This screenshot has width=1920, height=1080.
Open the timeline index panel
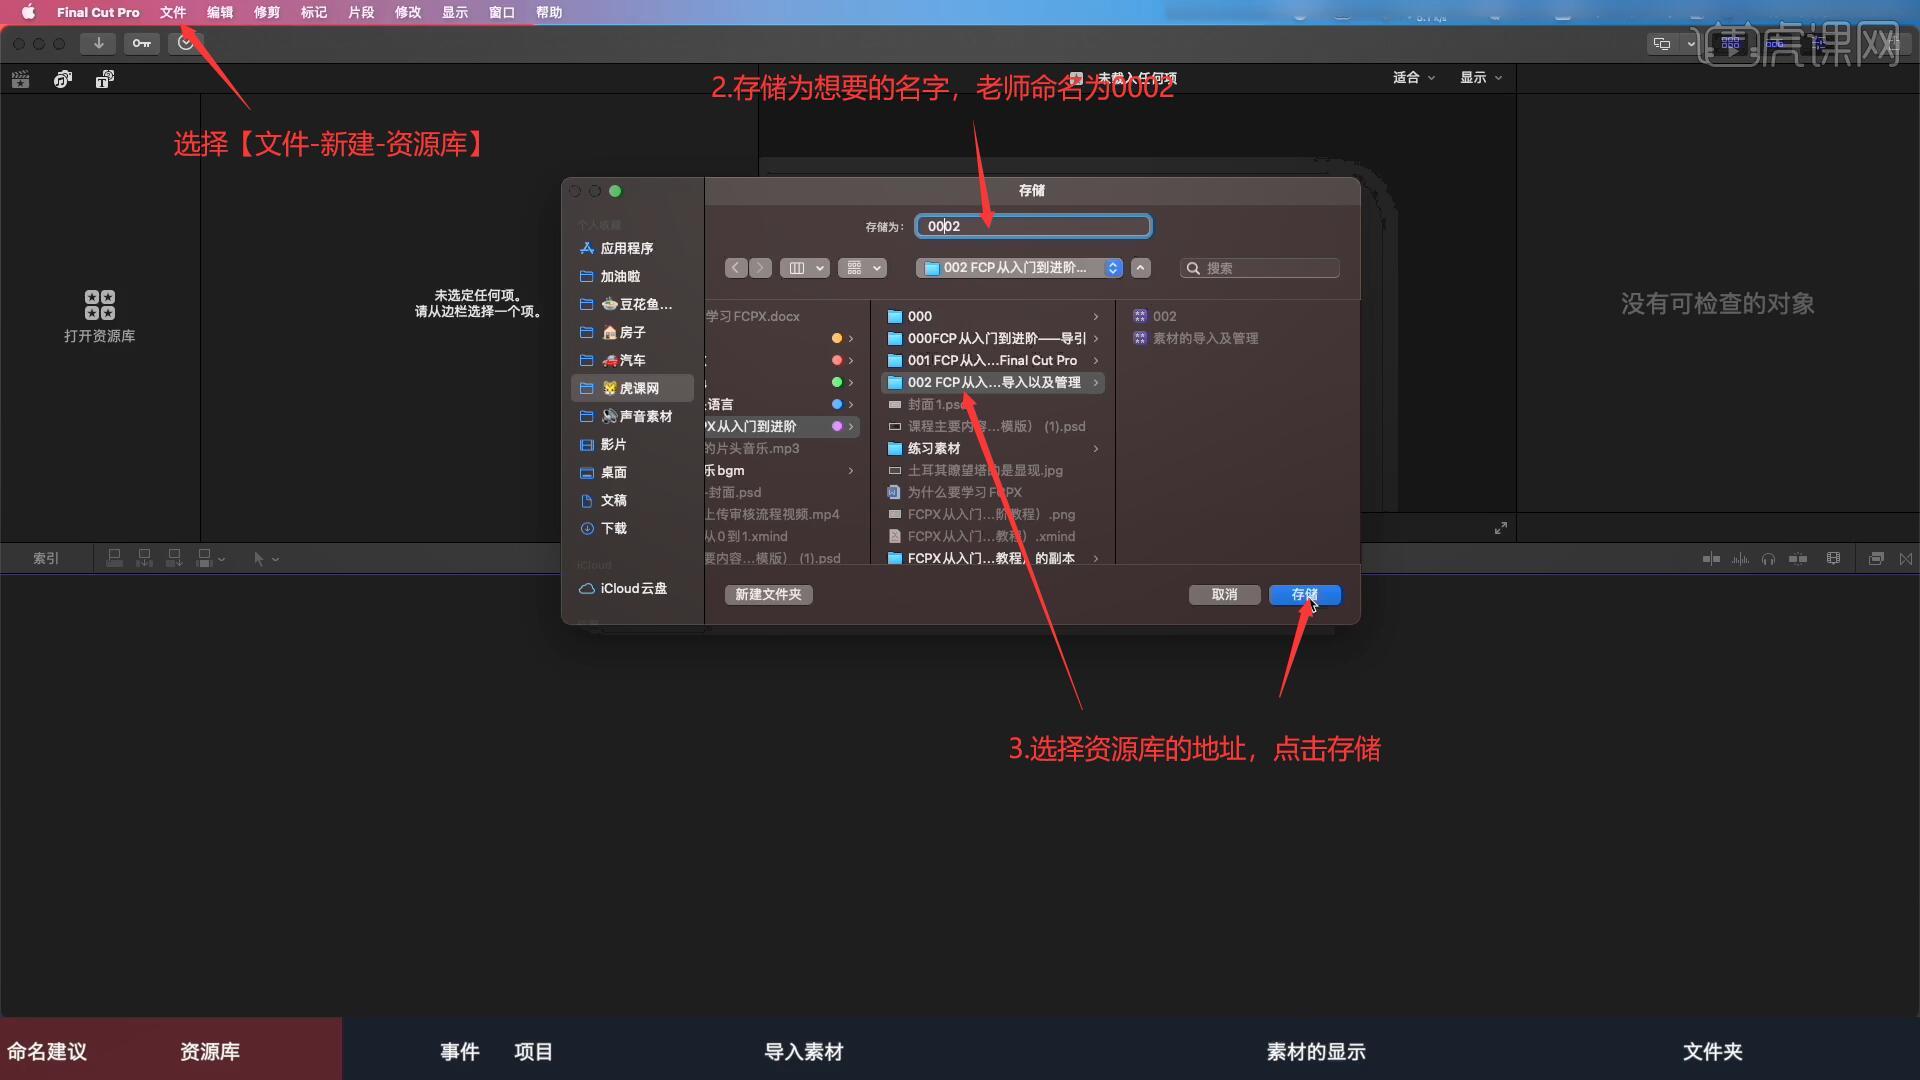click(x=46, y=559)
